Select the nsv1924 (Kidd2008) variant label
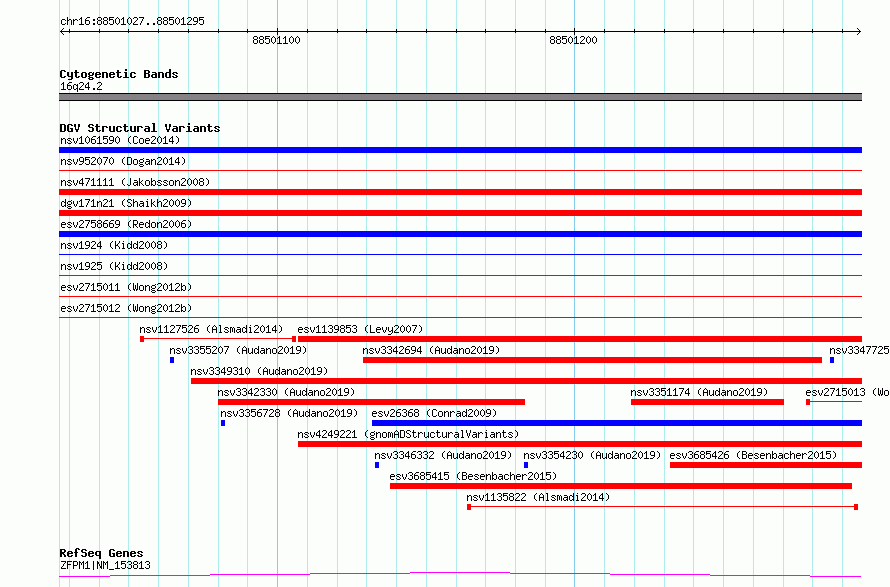 click(114, 245)
